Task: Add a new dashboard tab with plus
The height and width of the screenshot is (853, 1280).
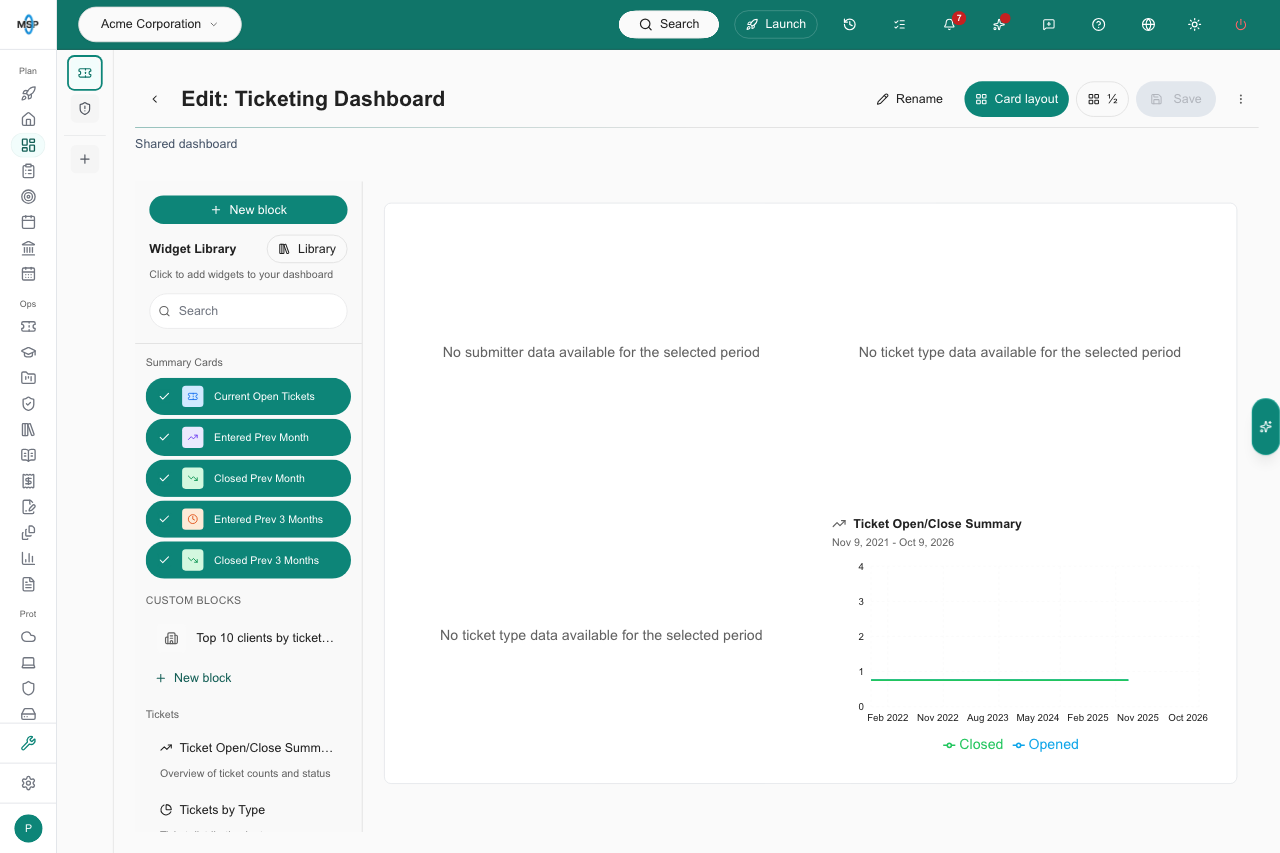Action: coord(85,159)
